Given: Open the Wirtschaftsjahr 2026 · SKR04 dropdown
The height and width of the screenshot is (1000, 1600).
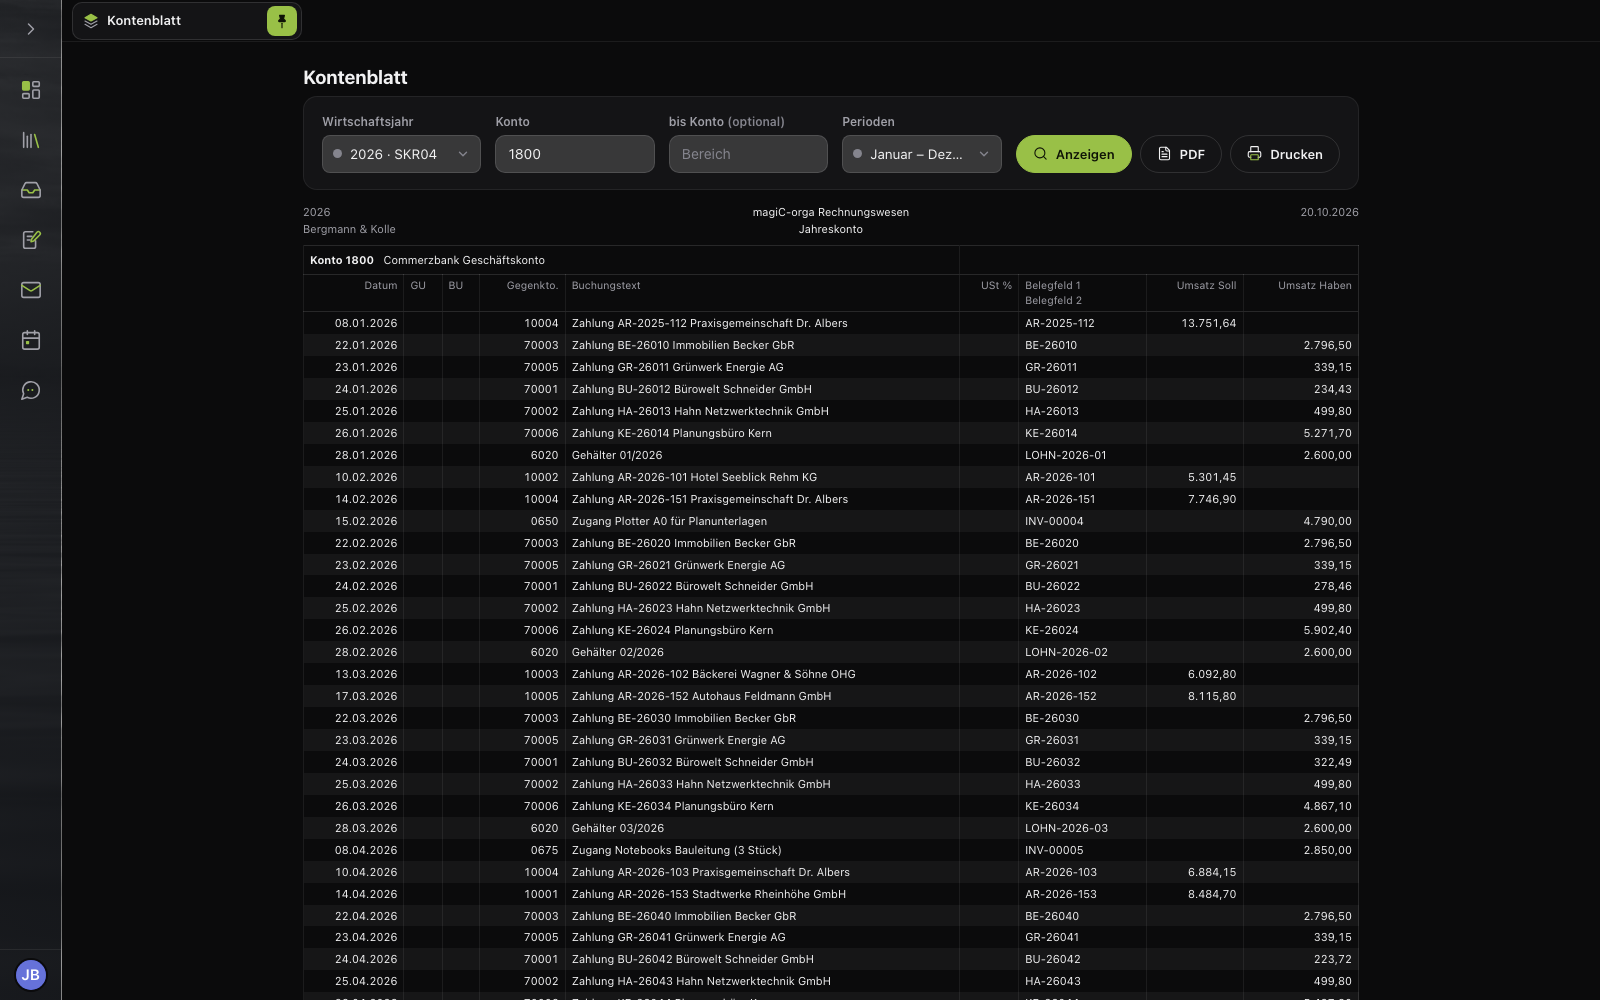Looking at the screenshot, I should 401,154.
